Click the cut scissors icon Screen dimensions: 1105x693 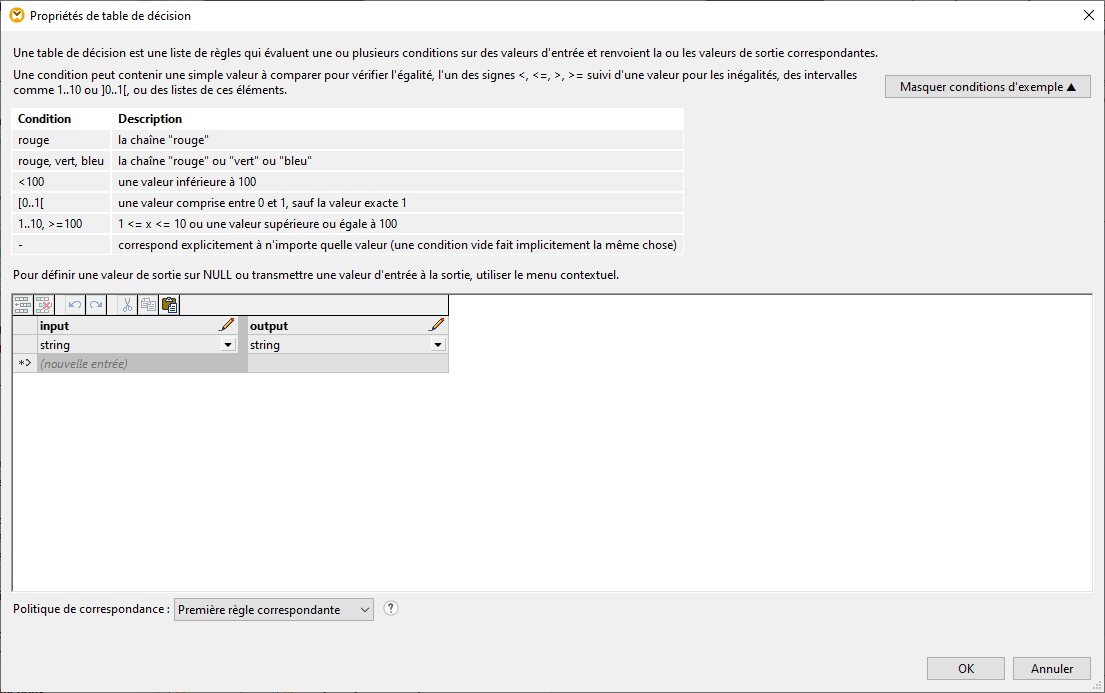click(127, 305)
